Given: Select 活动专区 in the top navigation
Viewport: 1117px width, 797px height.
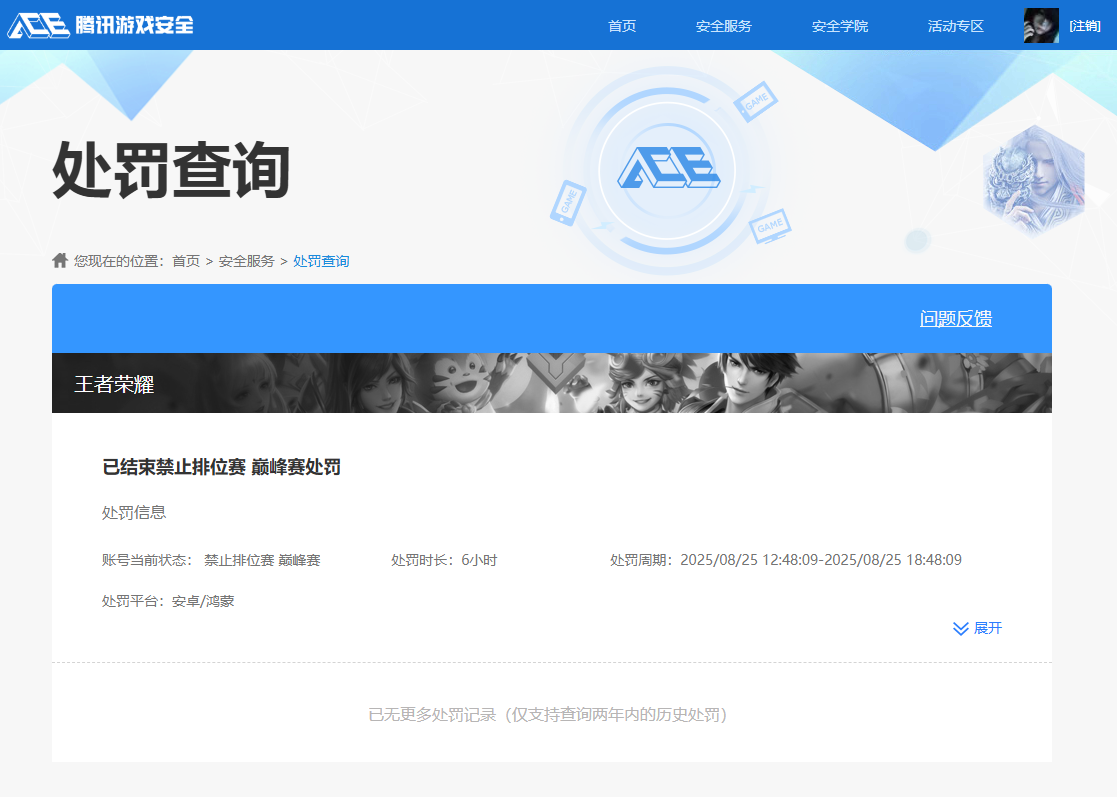Looking at the screenshot, I should pyautogui.click(x=956, y=26).
